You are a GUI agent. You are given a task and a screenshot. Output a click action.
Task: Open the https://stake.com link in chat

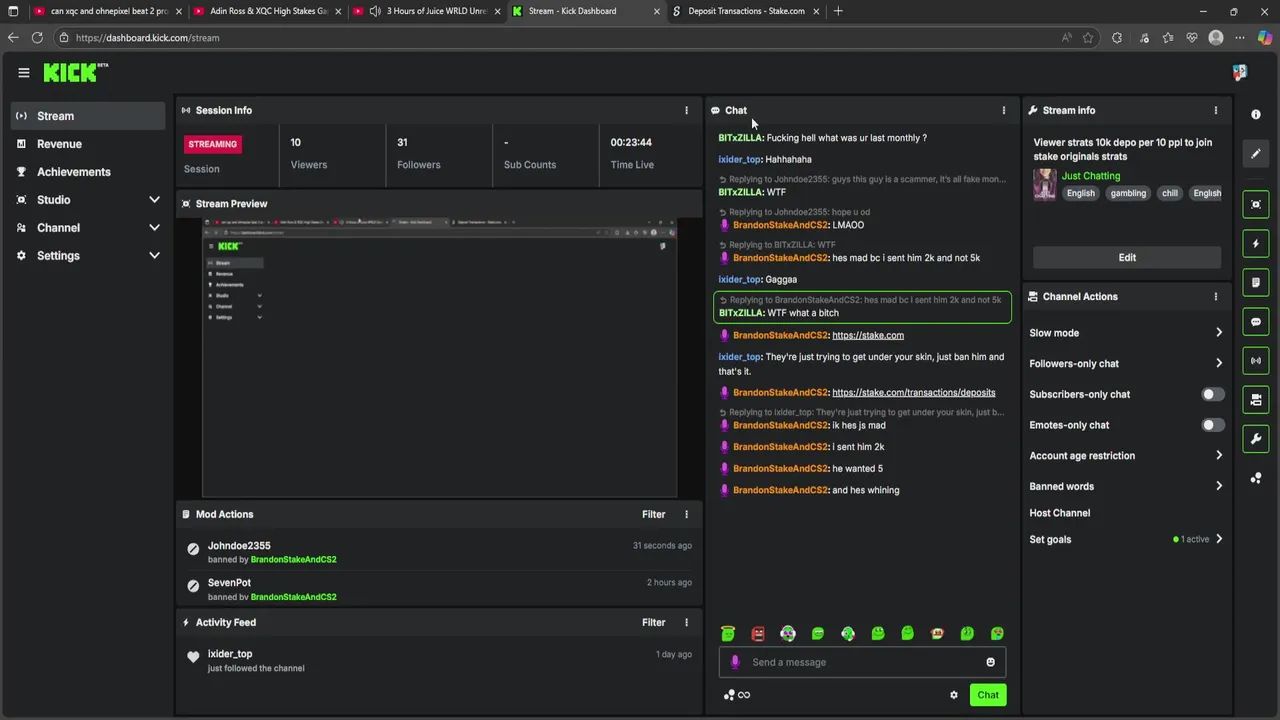[x=868, y=336]
